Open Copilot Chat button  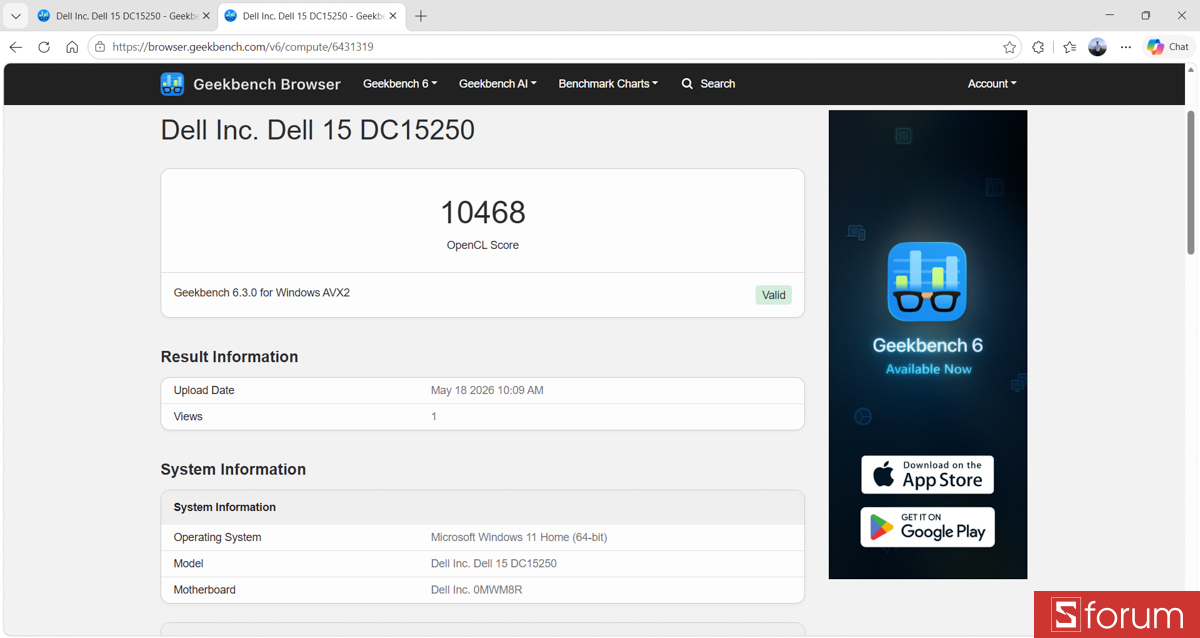pyautogui.click(x=1168, y=47)
